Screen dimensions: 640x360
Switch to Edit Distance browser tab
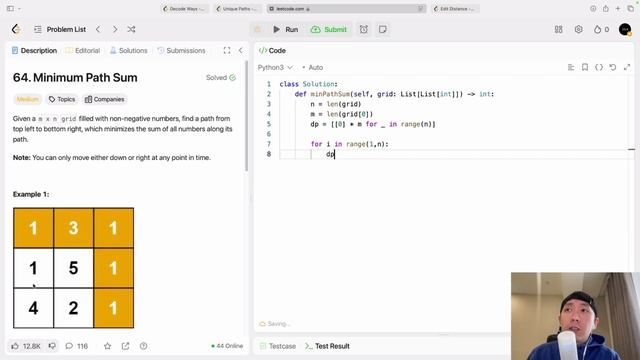455,9
